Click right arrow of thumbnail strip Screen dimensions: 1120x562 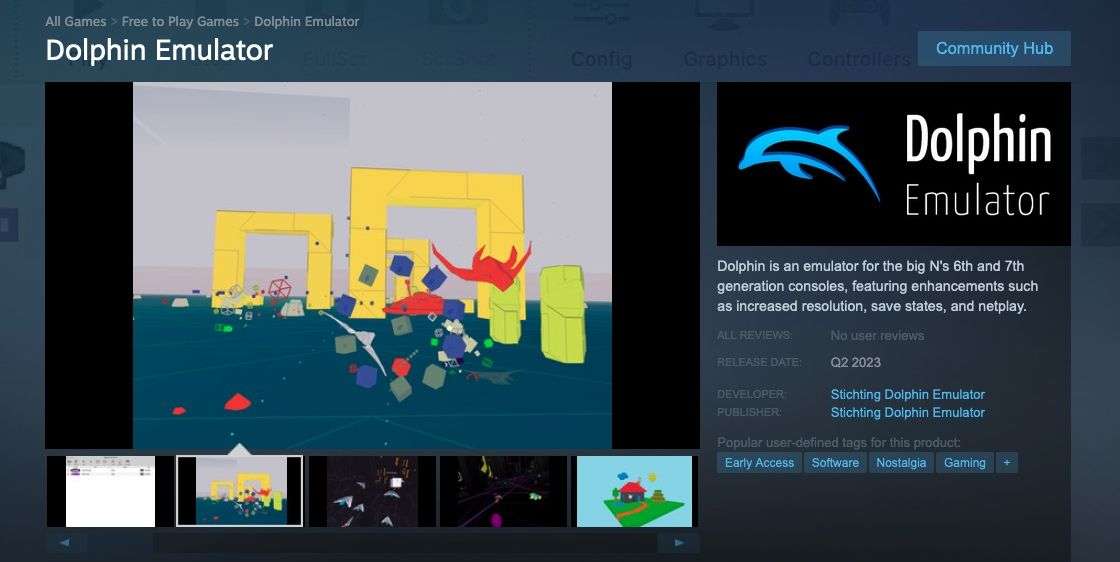click(x=679, y=543)
